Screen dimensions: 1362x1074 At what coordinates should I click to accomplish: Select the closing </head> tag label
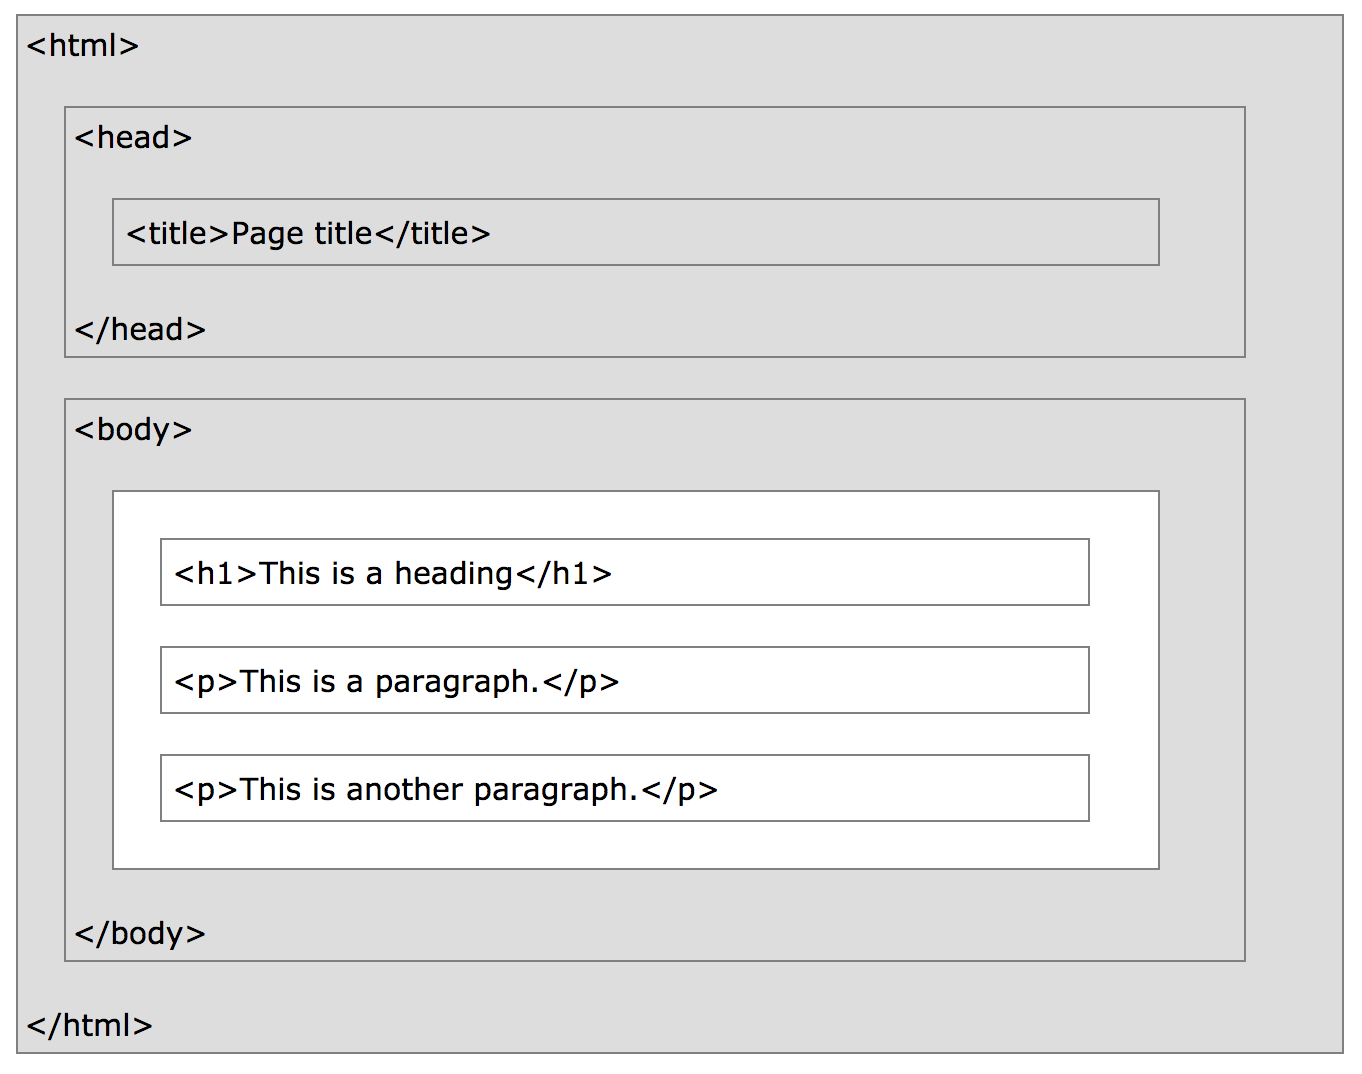point(140,330)
